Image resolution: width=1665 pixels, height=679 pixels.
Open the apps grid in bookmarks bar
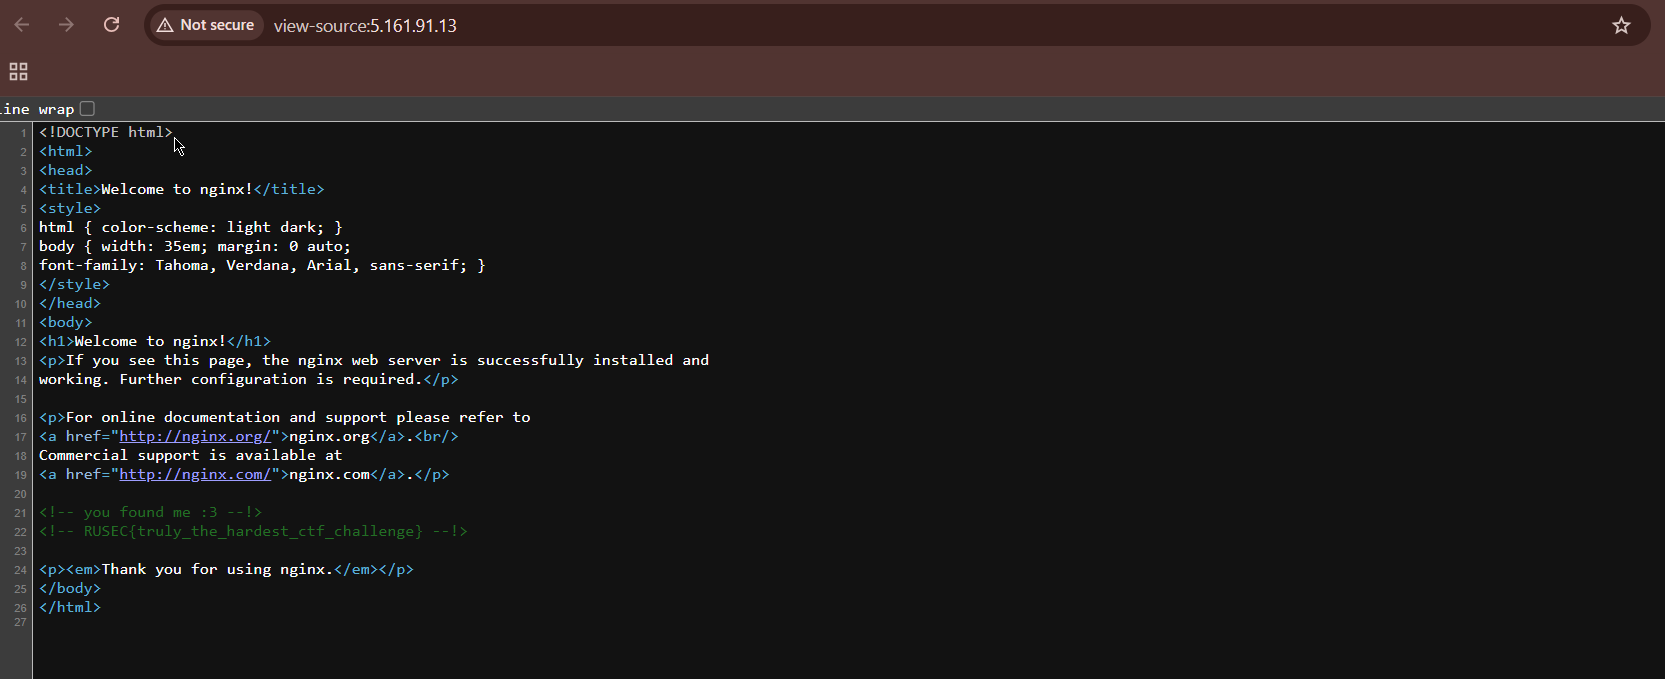click(x=18, y=72)
